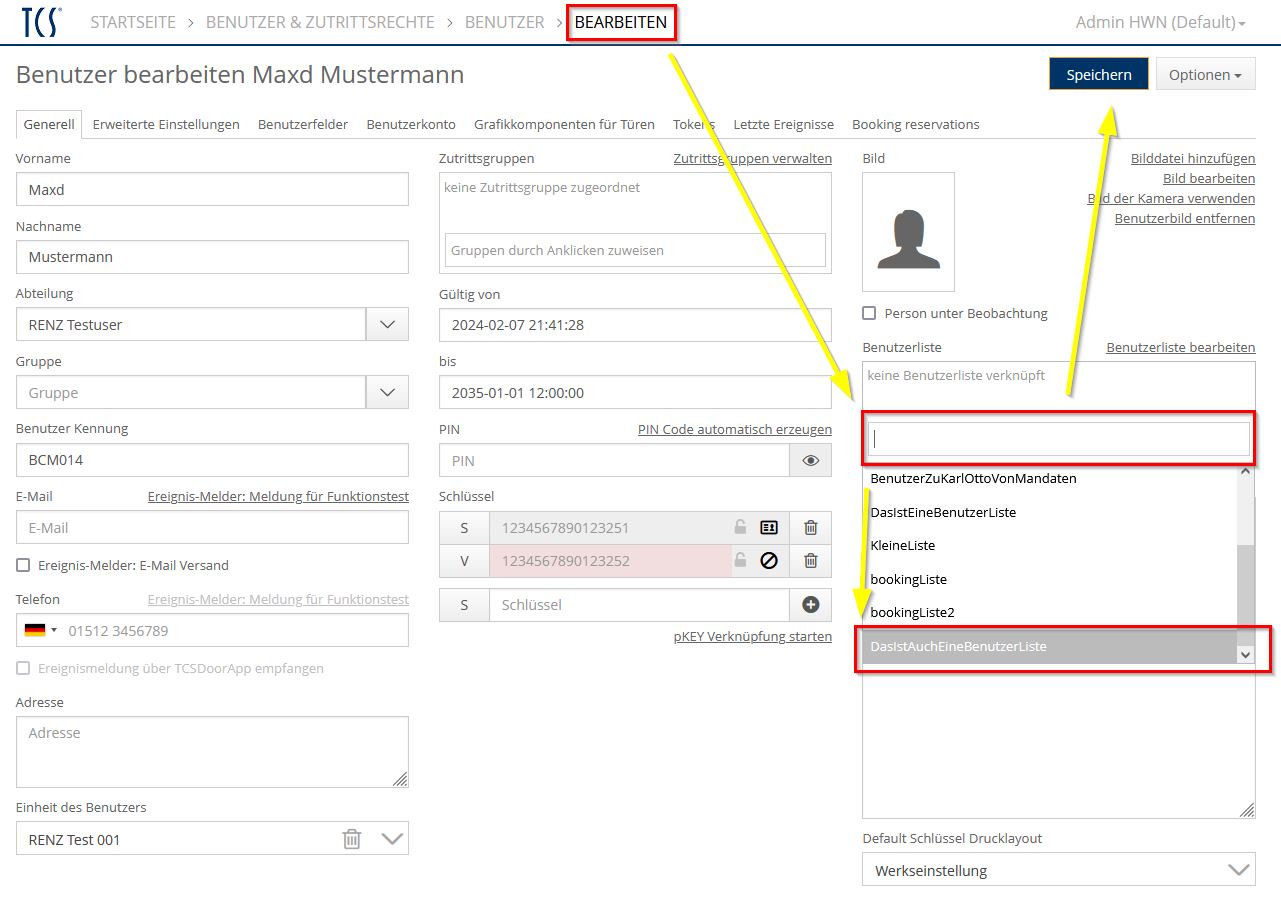Viewport: 1281px width, 904px height.
Task: Click the ID card icon for first key
Action: tap(768, 528)
